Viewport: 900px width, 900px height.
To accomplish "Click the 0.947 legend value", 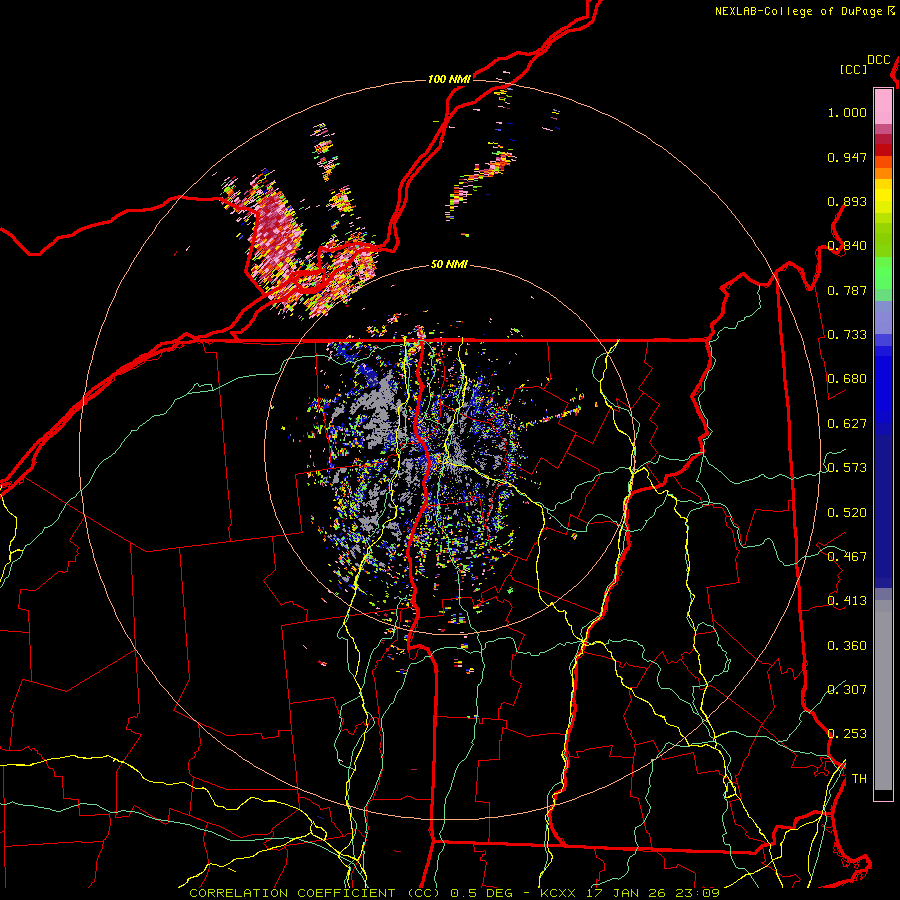I will click(847, 157).
